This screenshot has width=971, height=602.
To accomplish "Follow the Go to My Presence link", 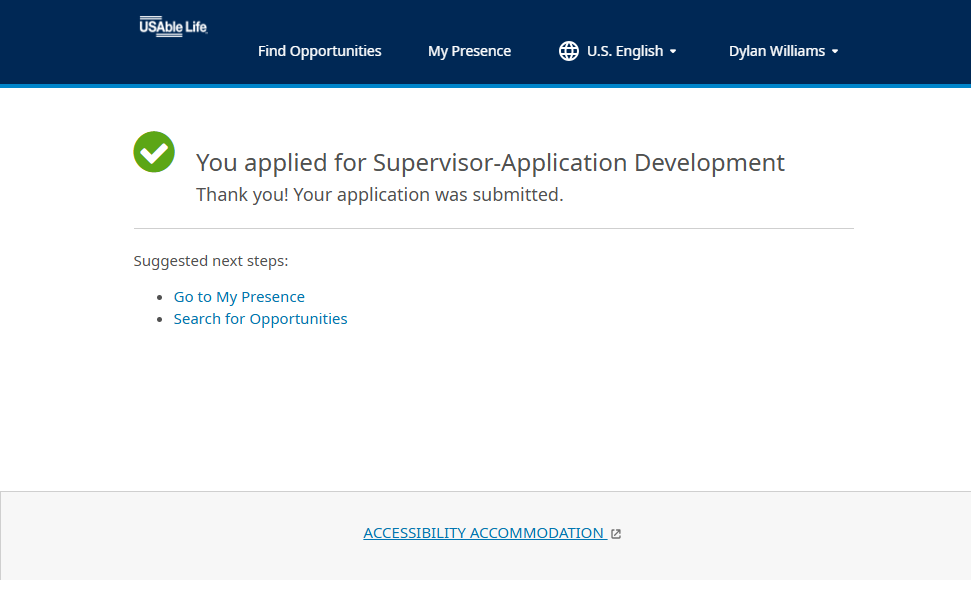I will point(239,297).
